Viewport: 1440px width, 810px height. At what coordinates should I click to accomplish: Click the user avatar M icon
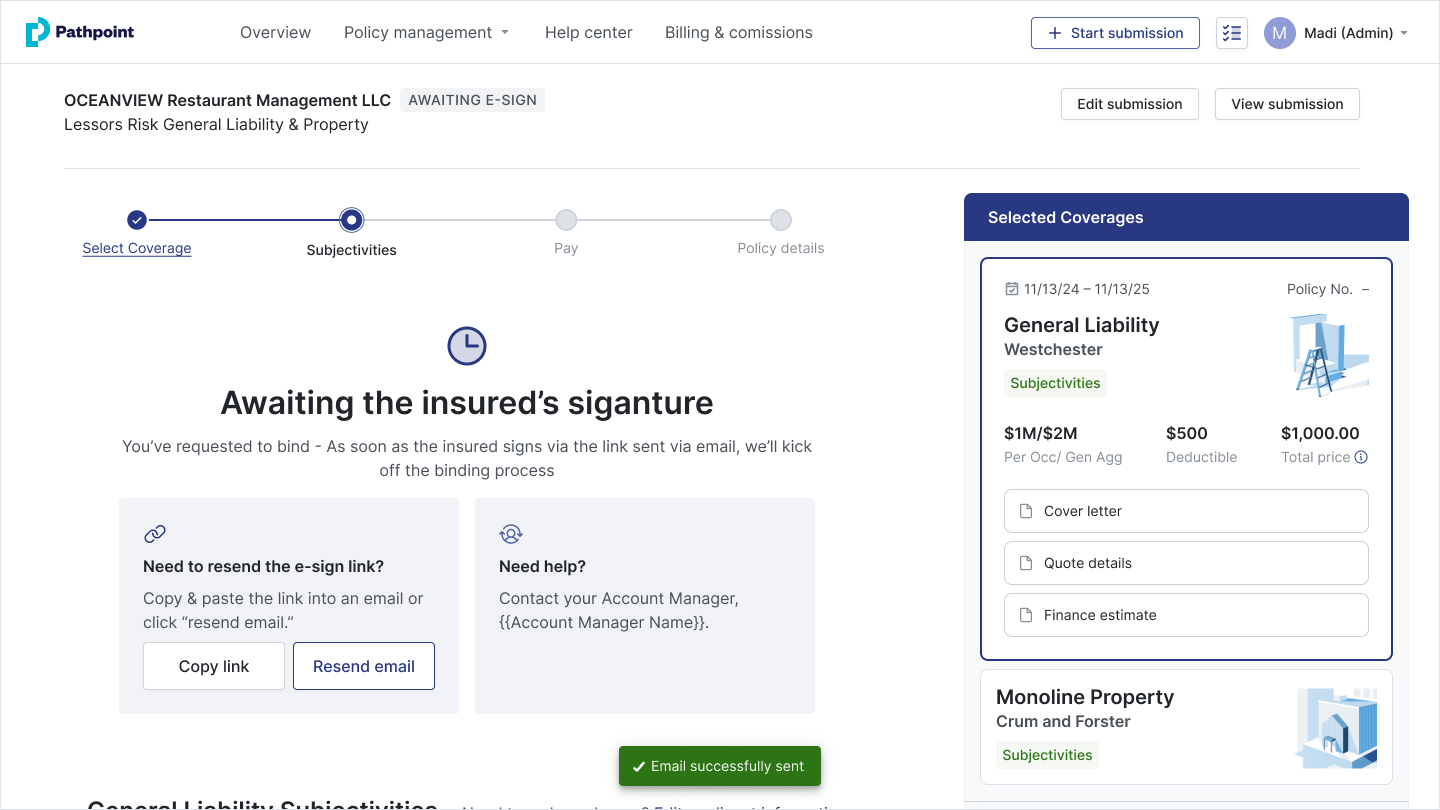pyautogui.click(x=1280, y=33)
